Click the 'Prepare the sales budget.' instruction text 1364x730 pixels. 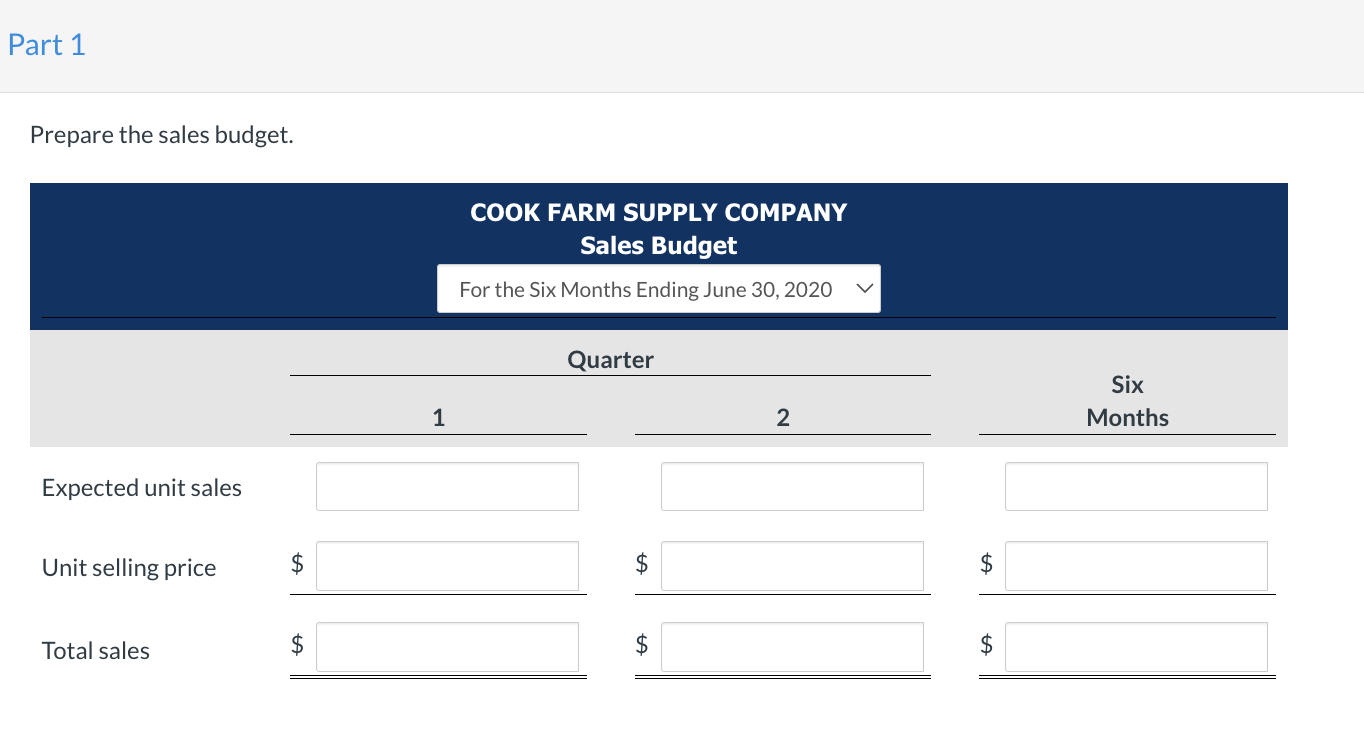coord(162,135)
